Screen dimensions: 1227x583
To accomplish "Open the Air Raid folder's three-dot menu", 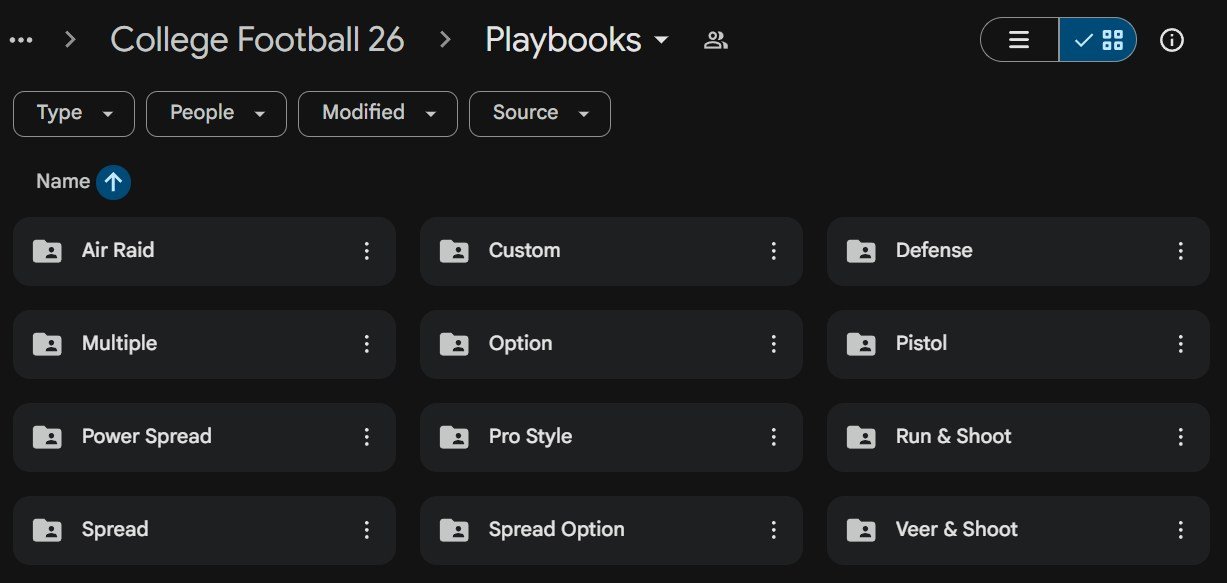I will (x=367, y=251).
